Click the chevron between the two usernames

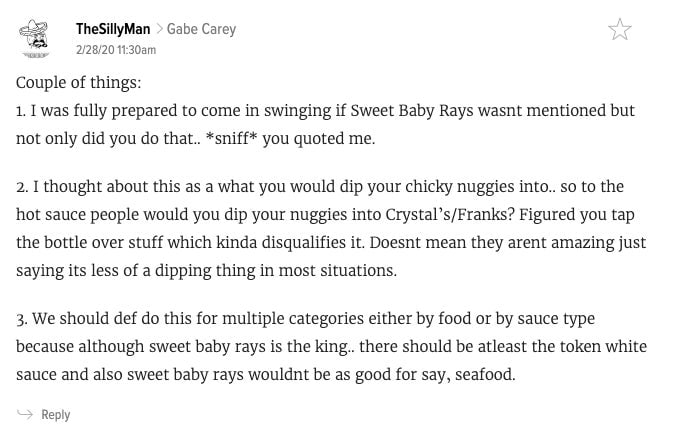click(x=159, y=29)
